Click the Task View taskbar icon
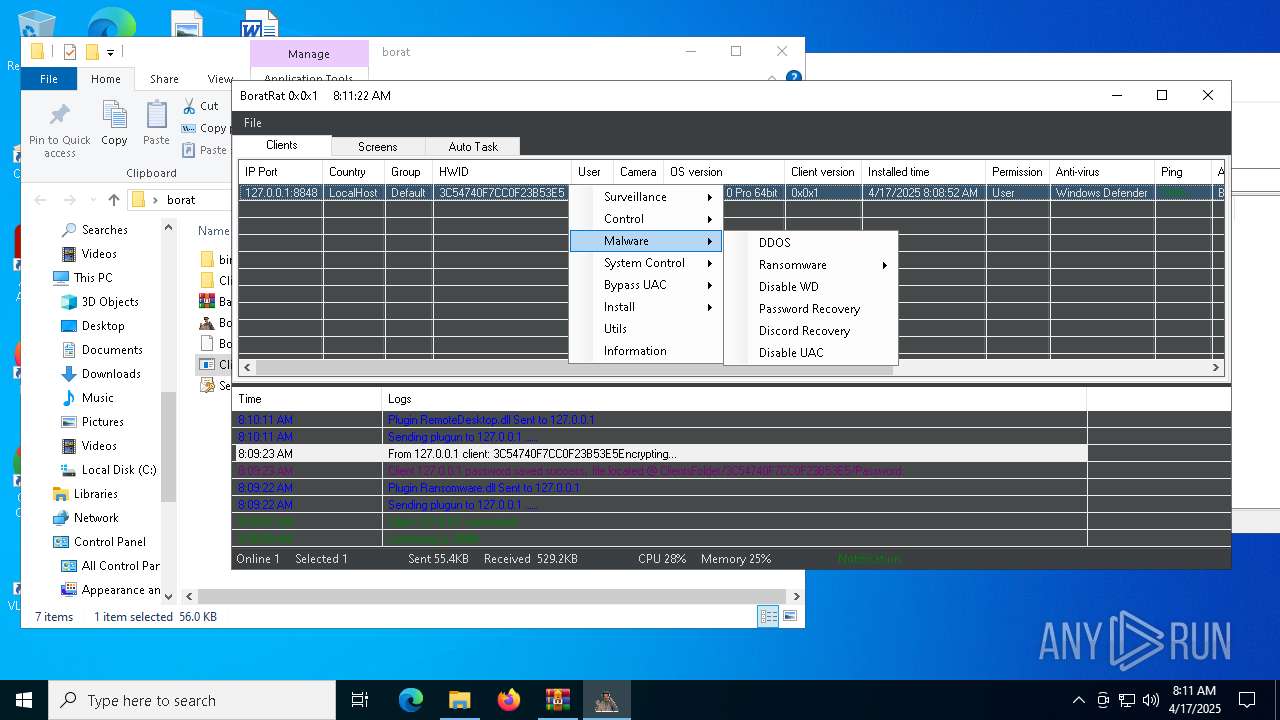 [360, 700]
